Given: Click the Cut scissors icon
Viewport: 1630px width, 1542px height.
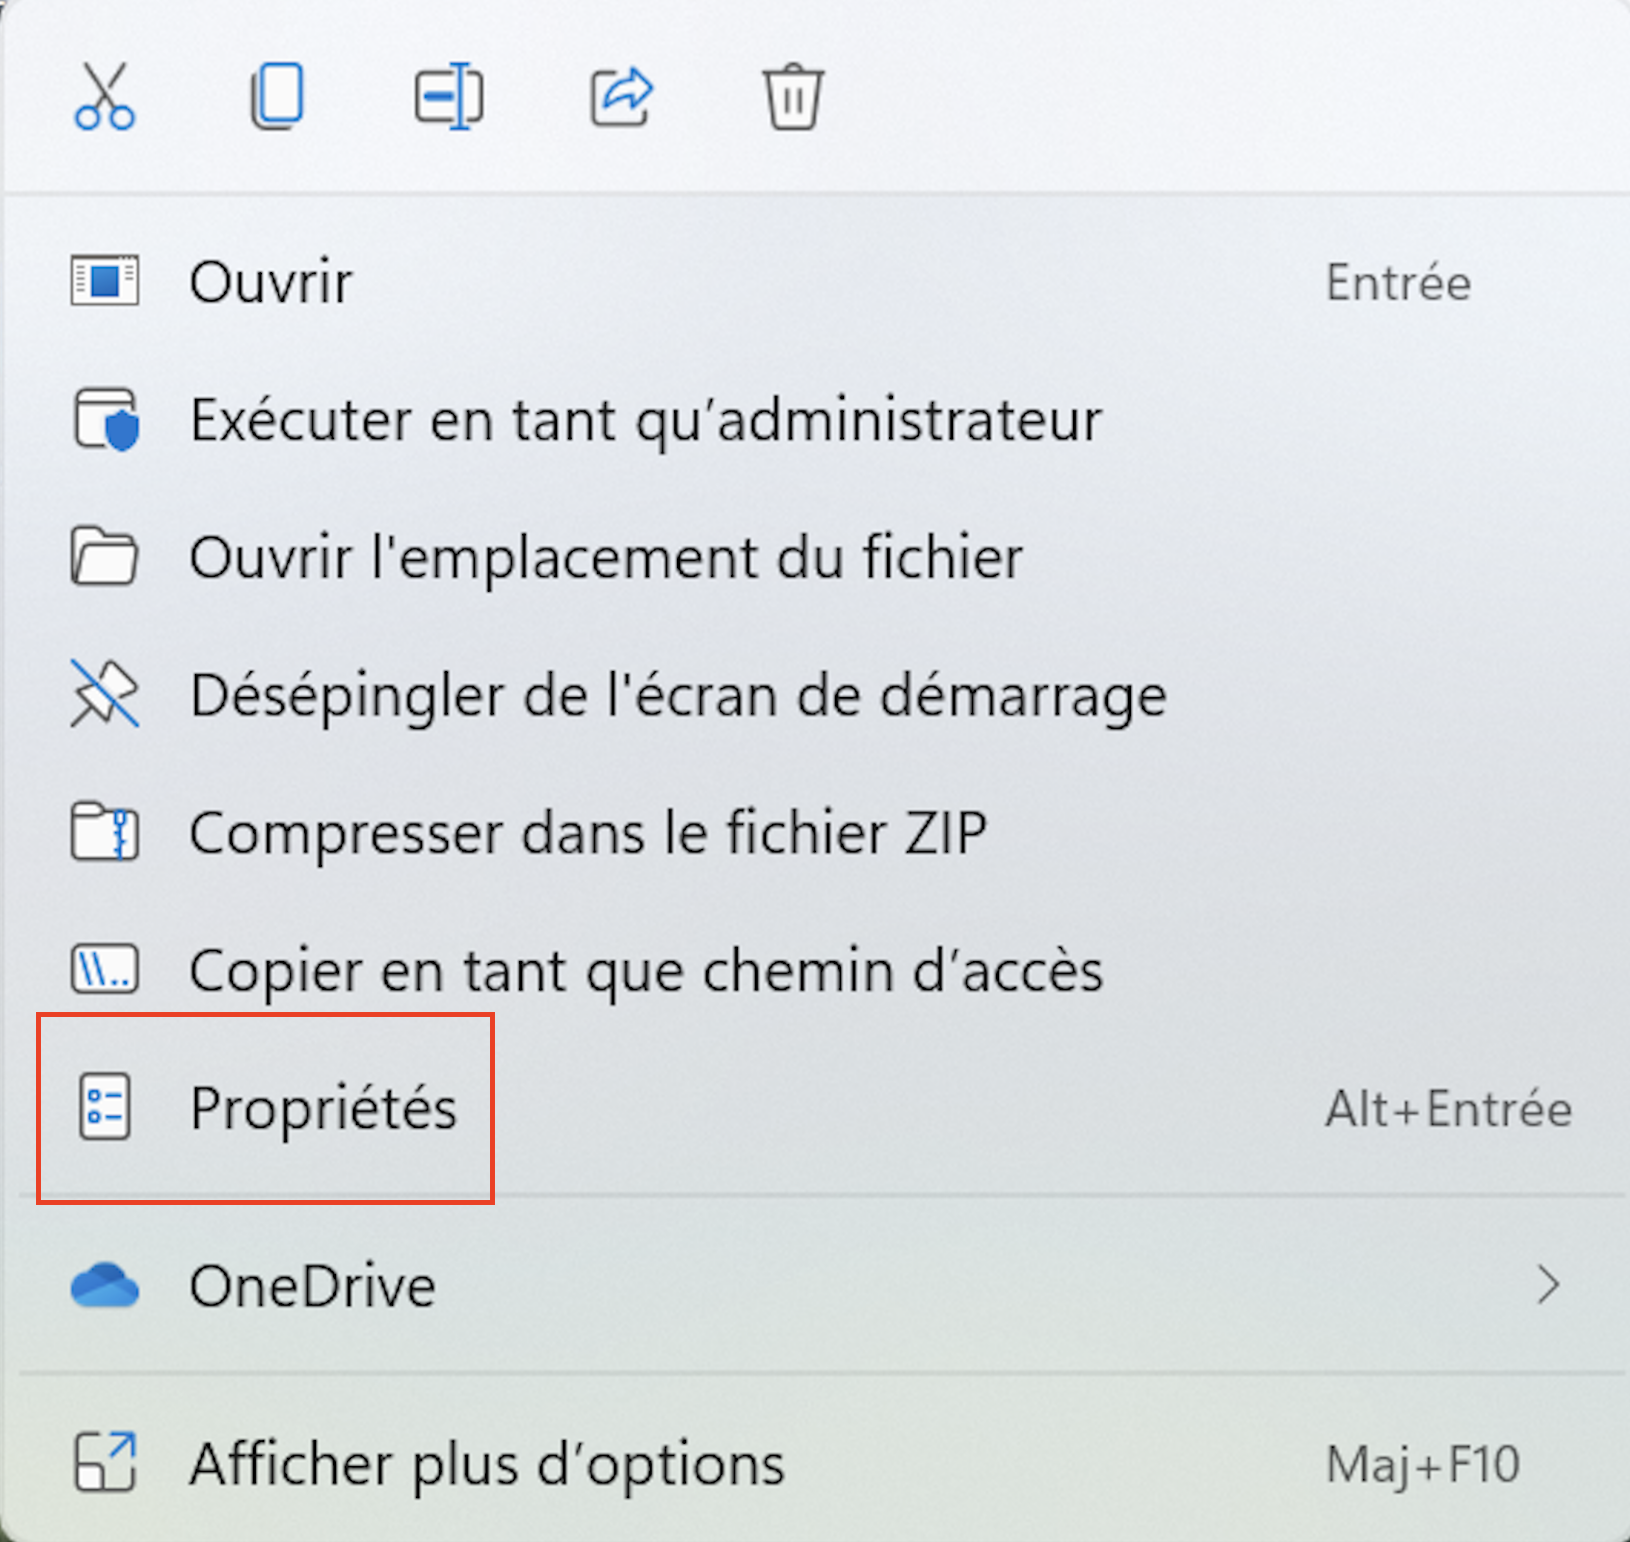Looking at the screenshot, I should pyautogui.click(x=105, y=97).
